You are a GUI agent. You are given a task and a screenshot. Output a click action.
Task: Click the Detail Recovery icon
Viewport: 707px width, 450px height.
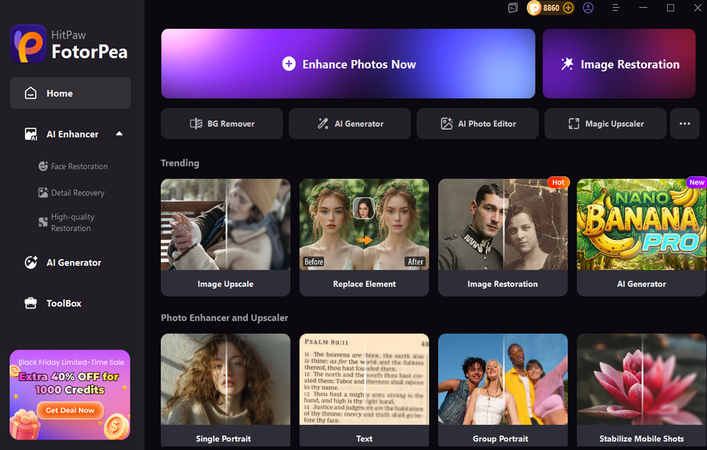[x=43, y=193]
